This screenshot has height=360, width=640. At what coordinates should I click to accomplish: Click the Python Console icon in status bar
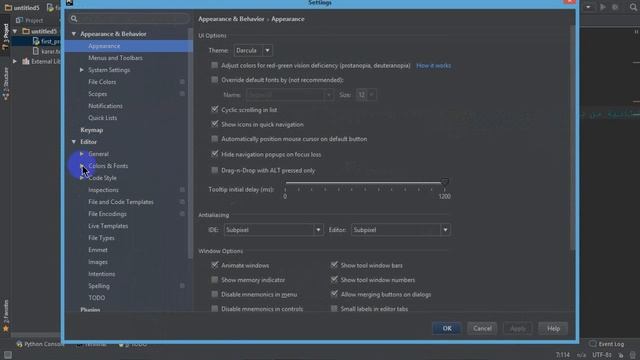click(x=19, y=344)
